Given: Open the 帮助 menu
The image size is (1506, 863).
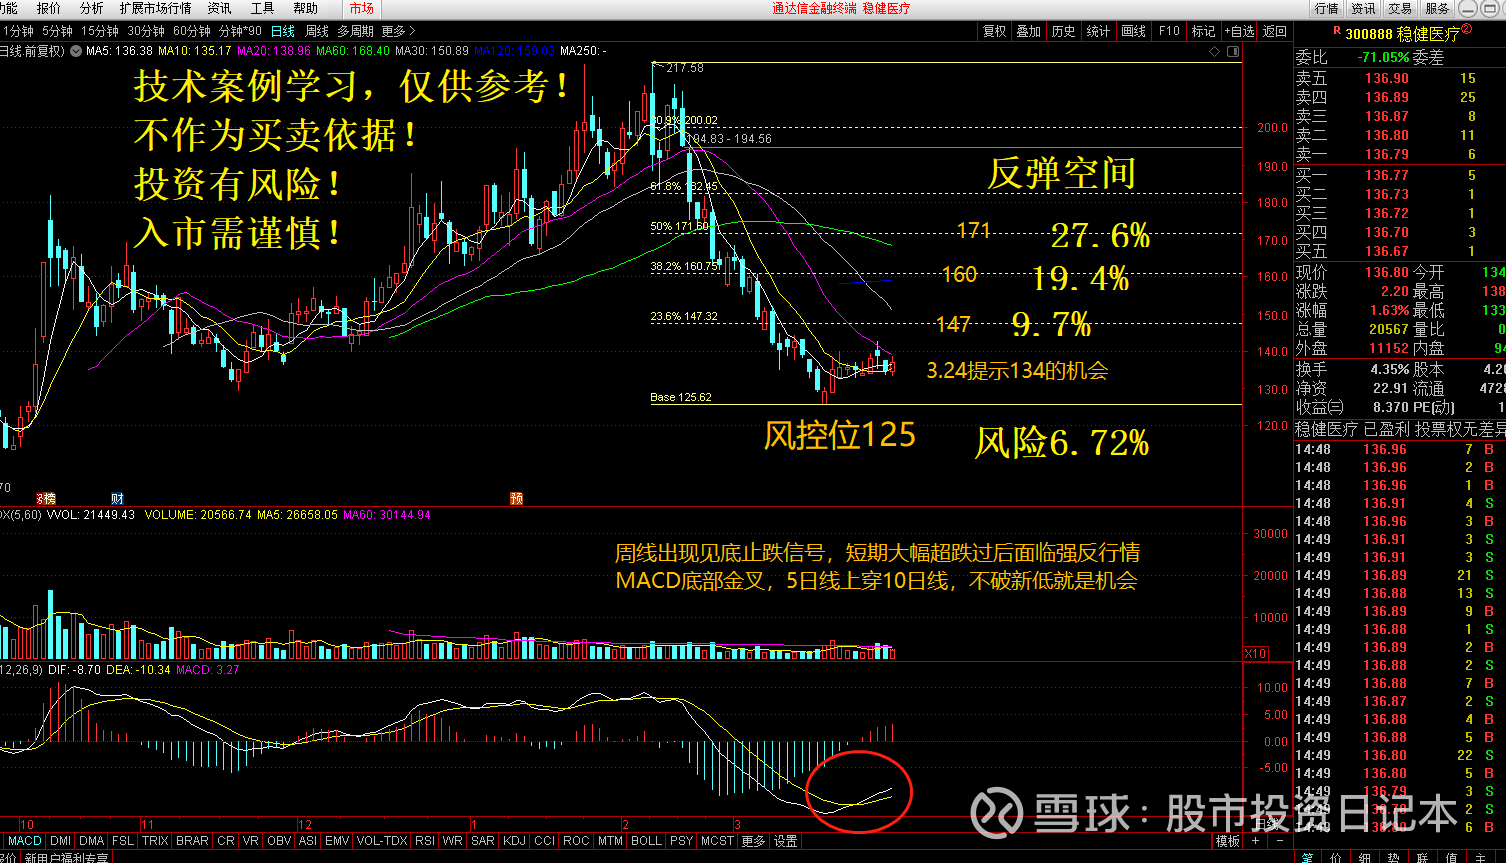Looking at the screenshot, I should click(305, 8).
